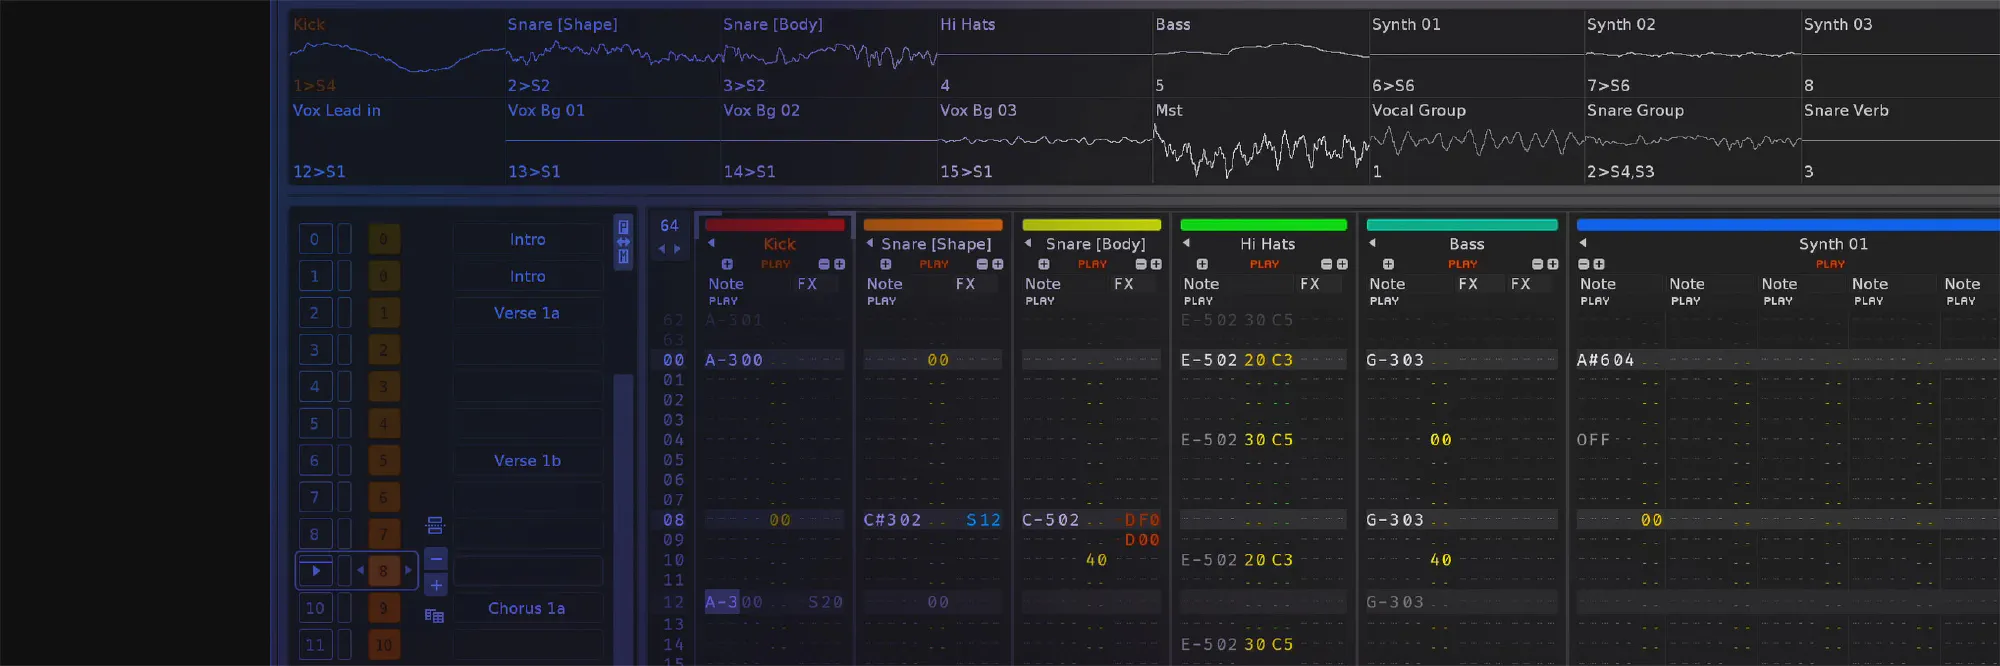The width and height of the screenshot is (2000, 666).
Task: Add an effect column to the Bass track
Action: (1552, 264)
